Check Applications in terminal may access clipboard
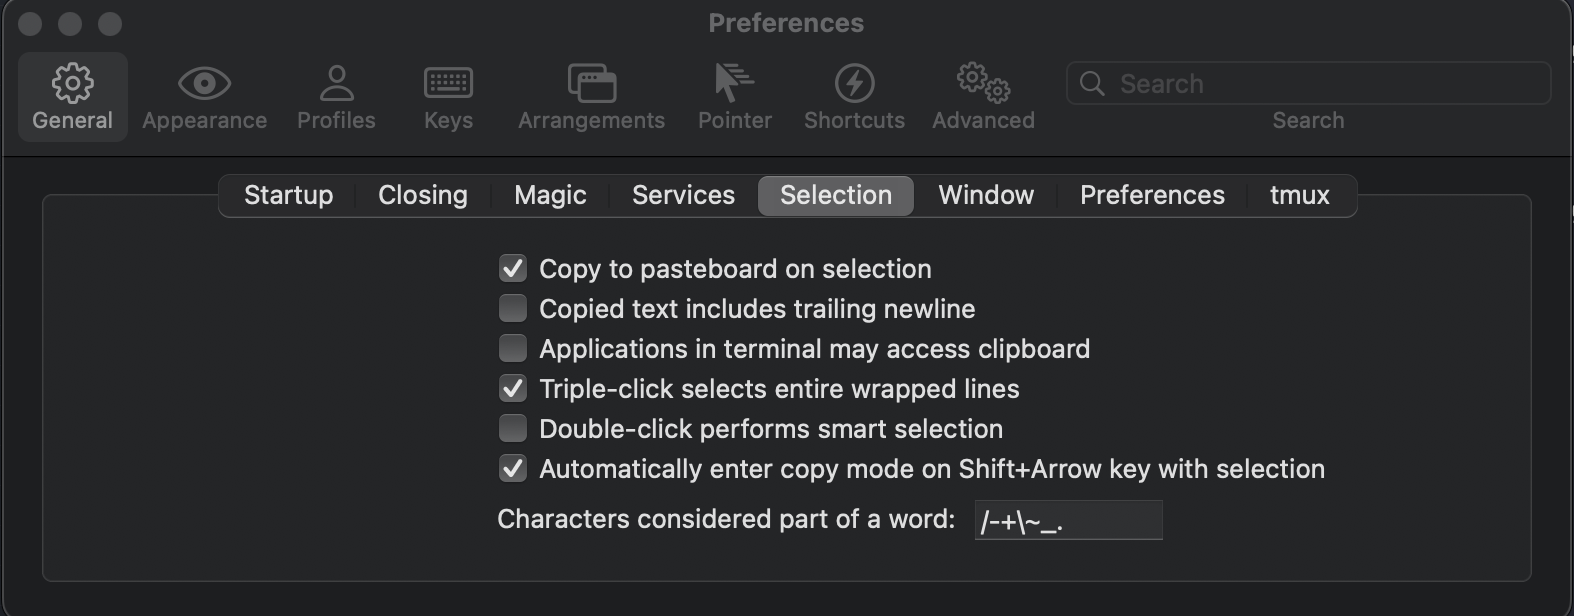Image resolution: width=1574 pixels, height=616 pixels. click(x=513, y=348)
